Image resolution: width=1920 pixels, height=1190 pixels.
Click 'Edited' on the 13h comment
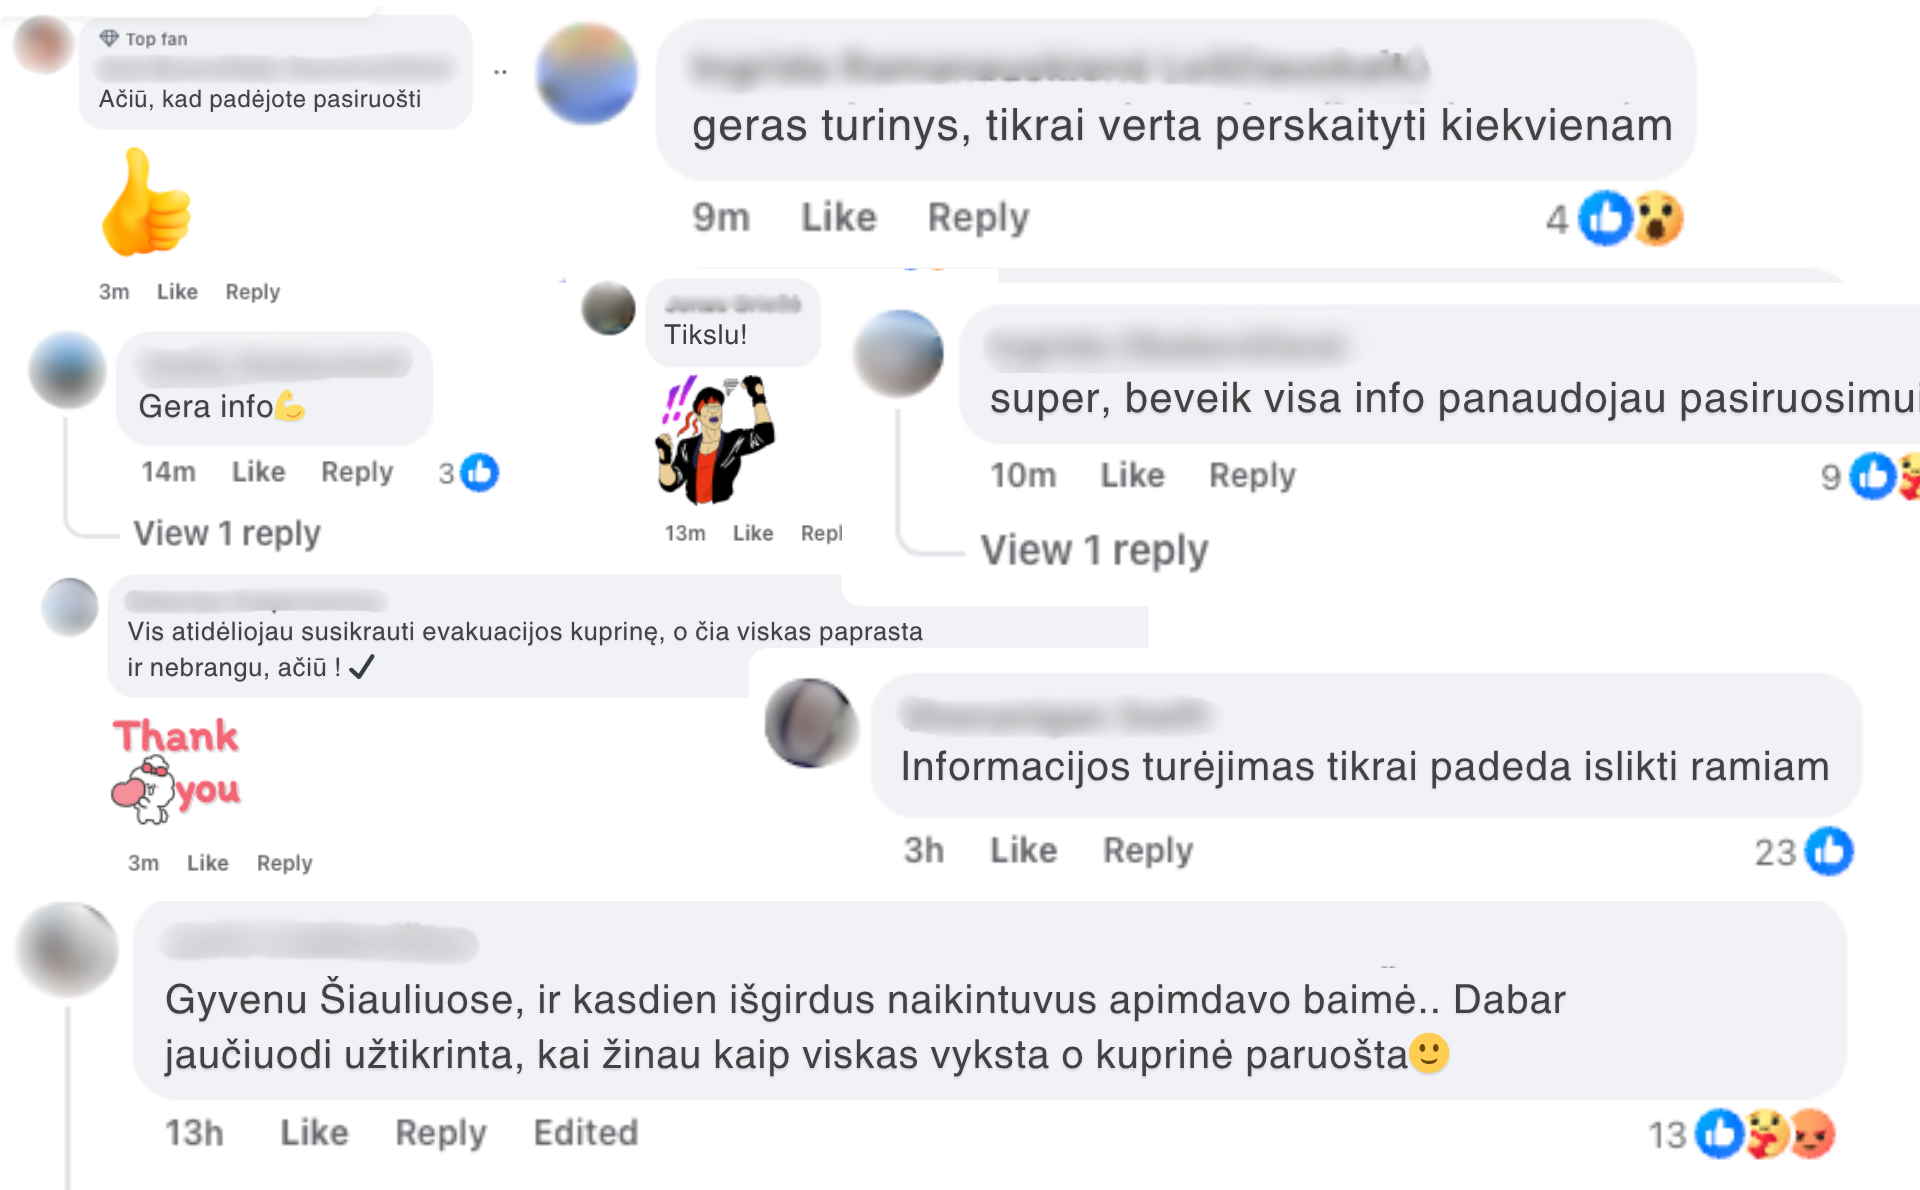click(586, 1132)
